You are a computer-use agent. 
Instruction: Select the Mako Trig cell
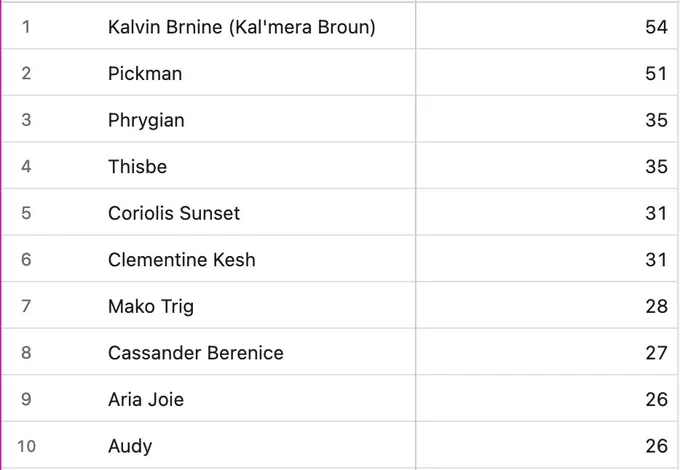[151, 307]
